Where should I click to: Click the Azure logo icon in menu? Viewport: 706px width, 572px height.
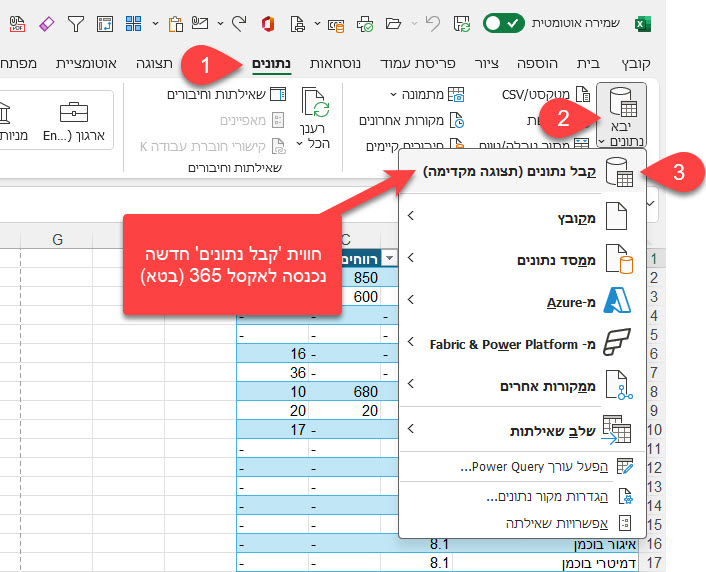[620, 301]
